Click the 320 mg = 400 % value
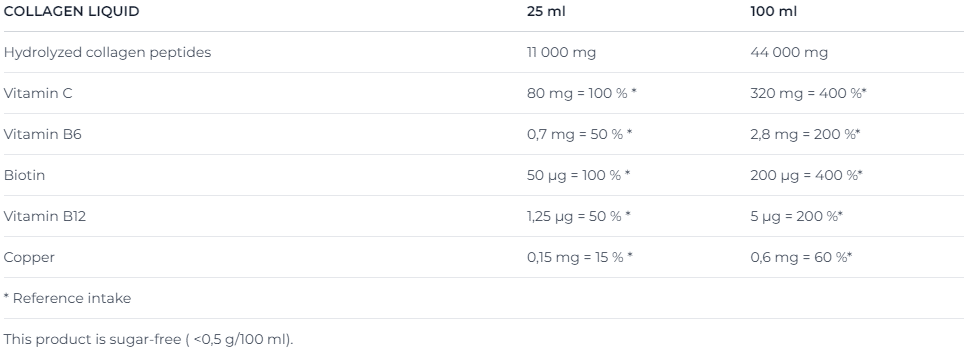This screenshot has width=974, height=363. [x=808, y=93]
